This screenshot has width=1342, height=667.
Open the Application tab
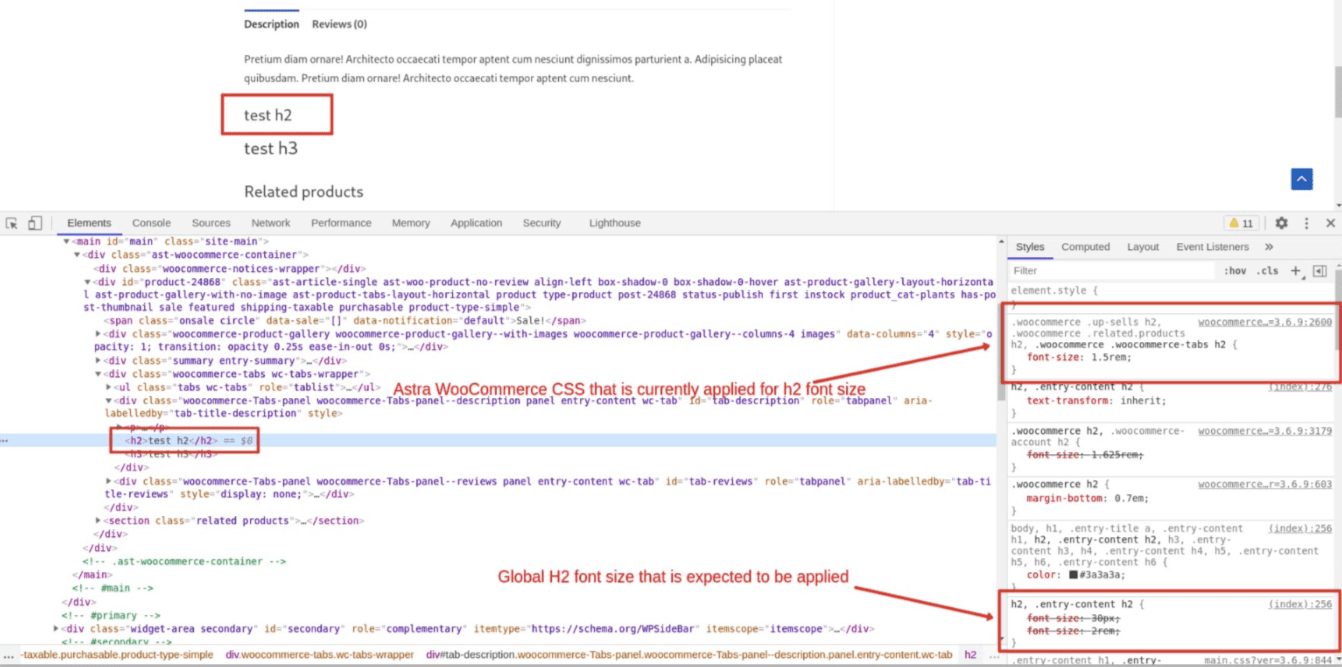click(x=476, y=223)
